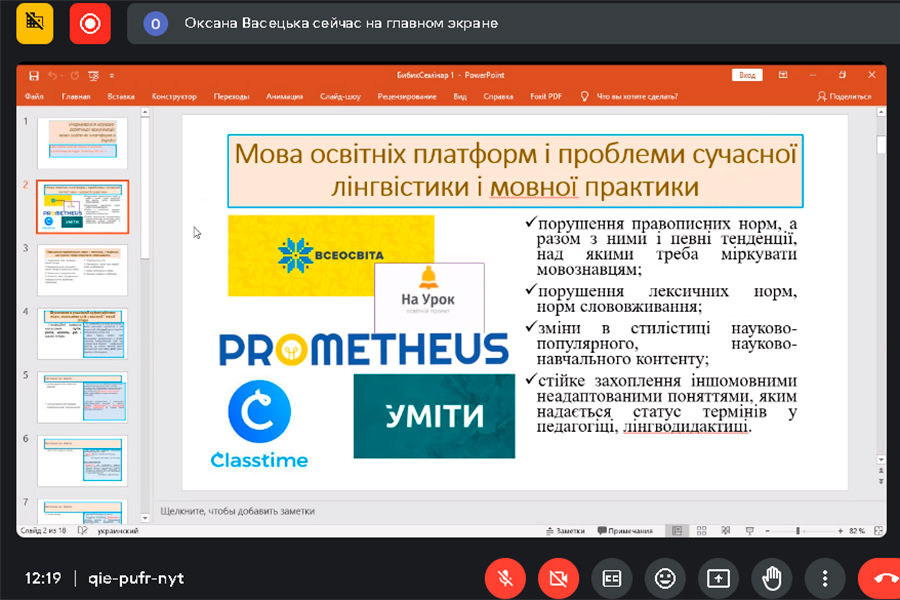The height and width of the screenshot is (600, 900).
Task: Click the notes field 'Щелкните, чтобы добавить заметки'
Action: tap(238, 511)
